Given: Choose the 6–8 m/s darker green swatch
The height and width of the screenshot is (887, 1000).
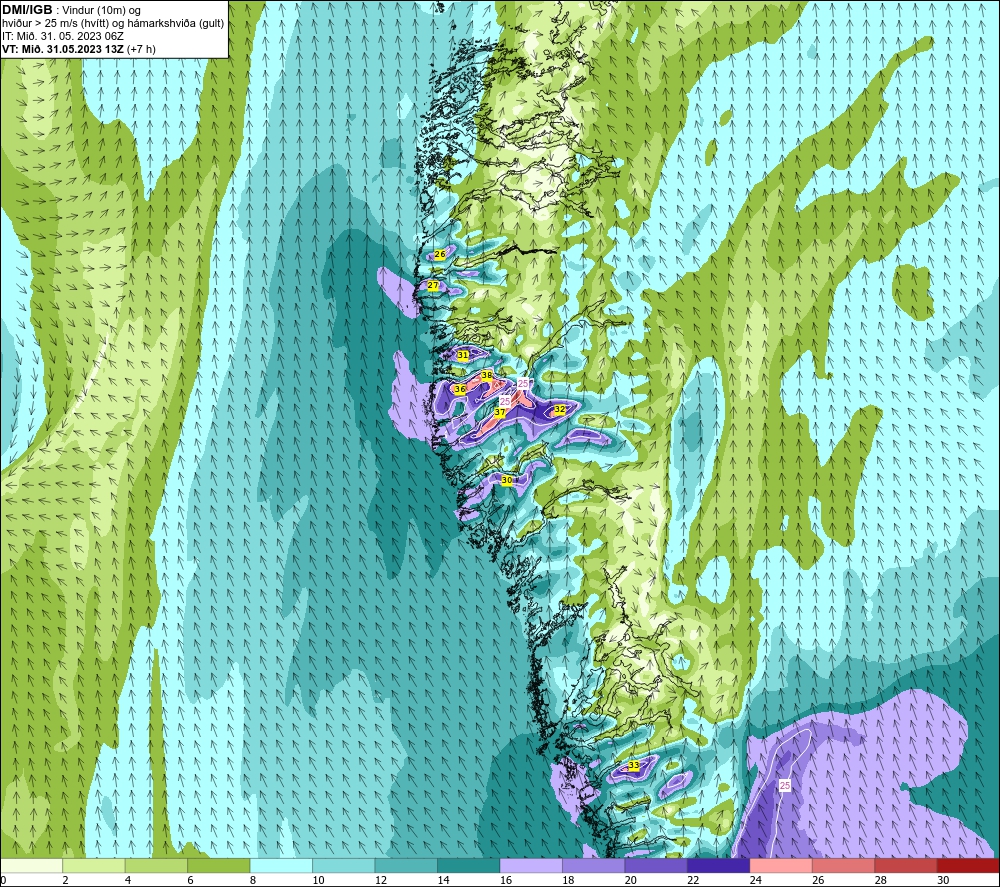Looking at the screenshot, I should [219, 865].
